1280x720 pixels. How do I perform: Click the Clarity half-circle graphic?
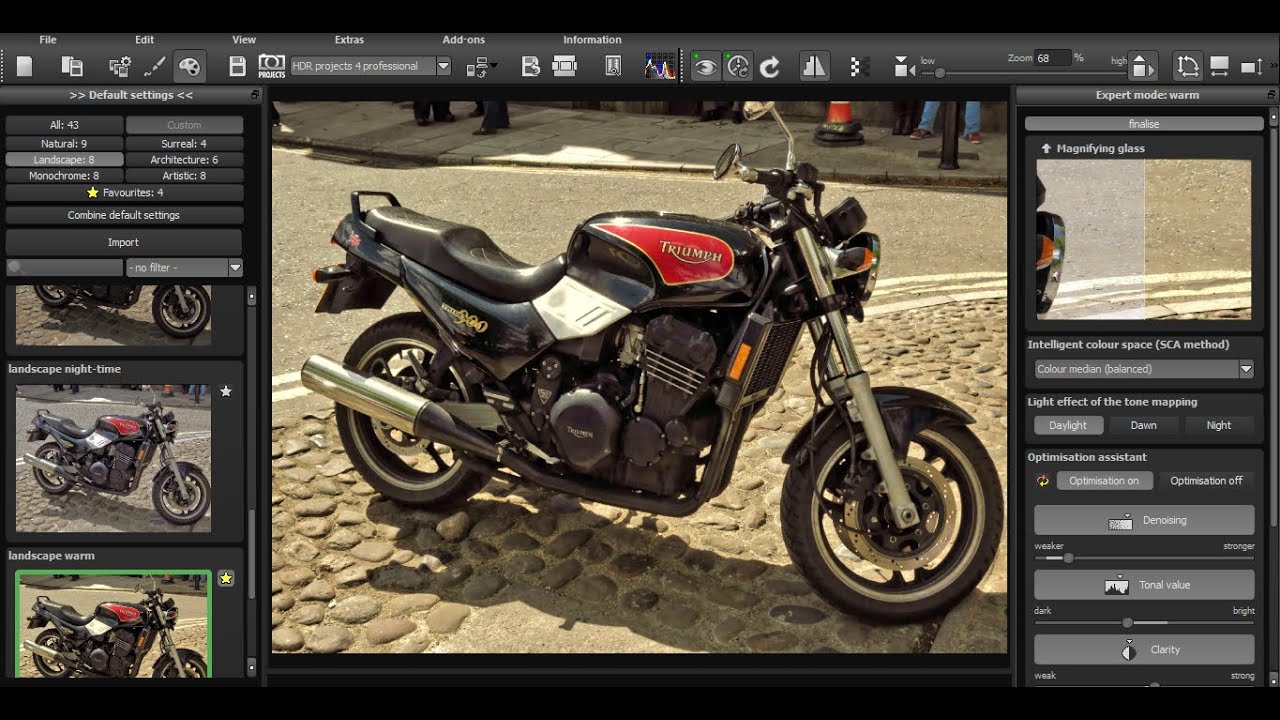(1129, 650)
